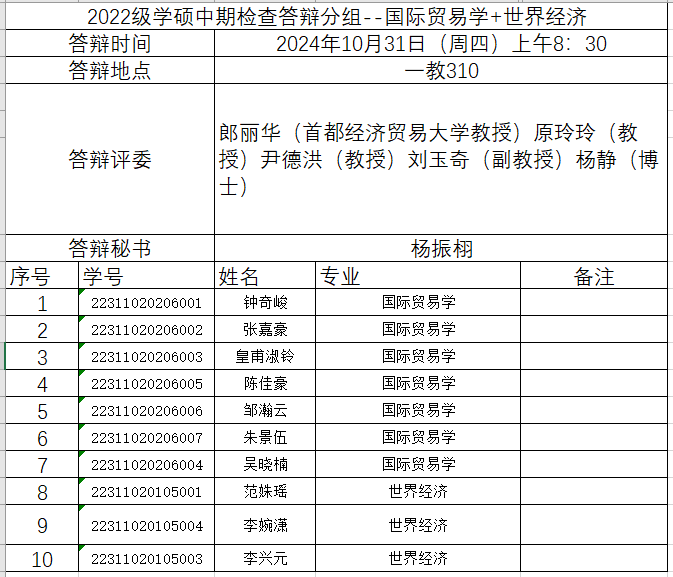This screenshot has width=673, height=577.
Task: Click the title cell with 2022级学硕中期检查答辩分组
Action: pyautogui.click(x=337, y=17)
